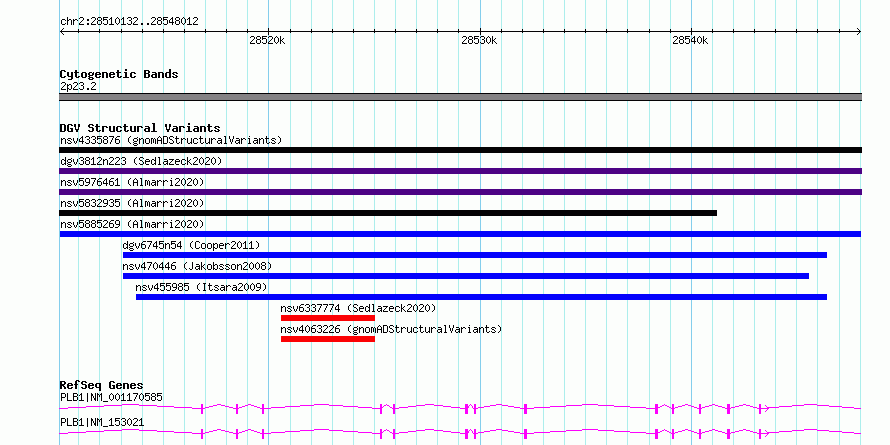Click the dgv6745n54 (Cooper2011) label
This screenshot has width=890, height=445.
191,245
